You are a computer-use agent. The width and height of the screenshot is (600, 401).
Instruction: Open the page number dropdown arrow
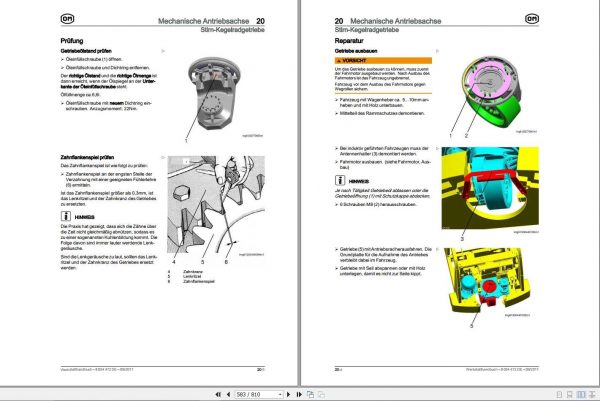point(280,394)
